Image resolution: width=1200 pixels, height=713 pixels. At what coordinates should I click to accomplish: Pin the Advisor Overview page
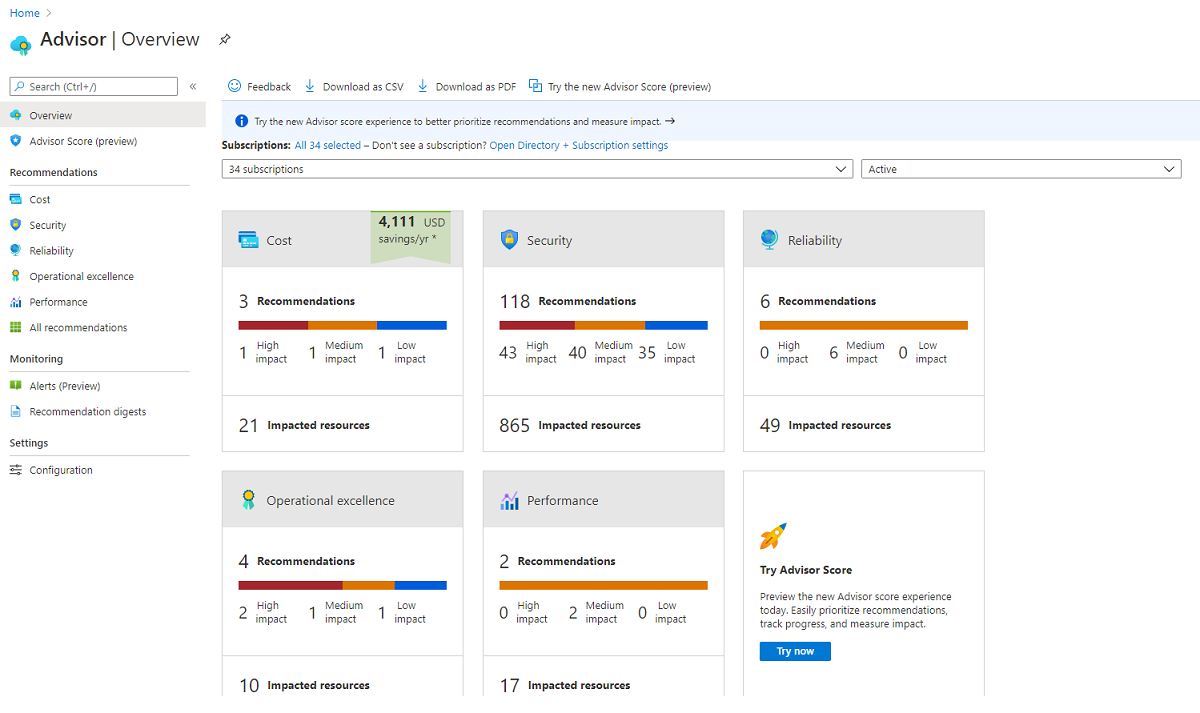pyautogui.click(x=225, y=40)
